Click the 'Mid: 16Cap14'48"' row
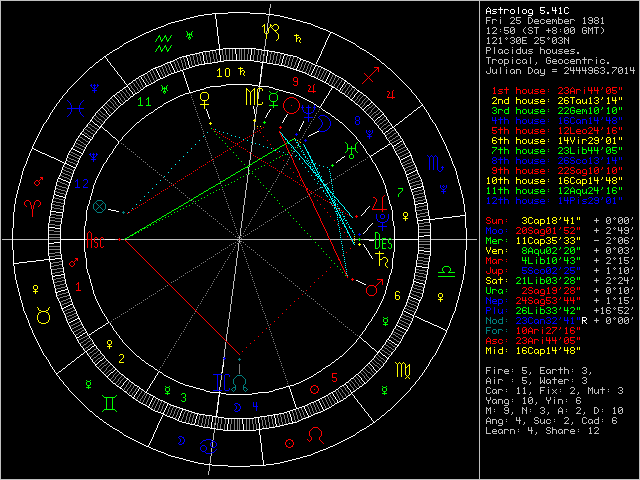Image resolution: width=640 pixels, height=480 pixels. point(533,351)
